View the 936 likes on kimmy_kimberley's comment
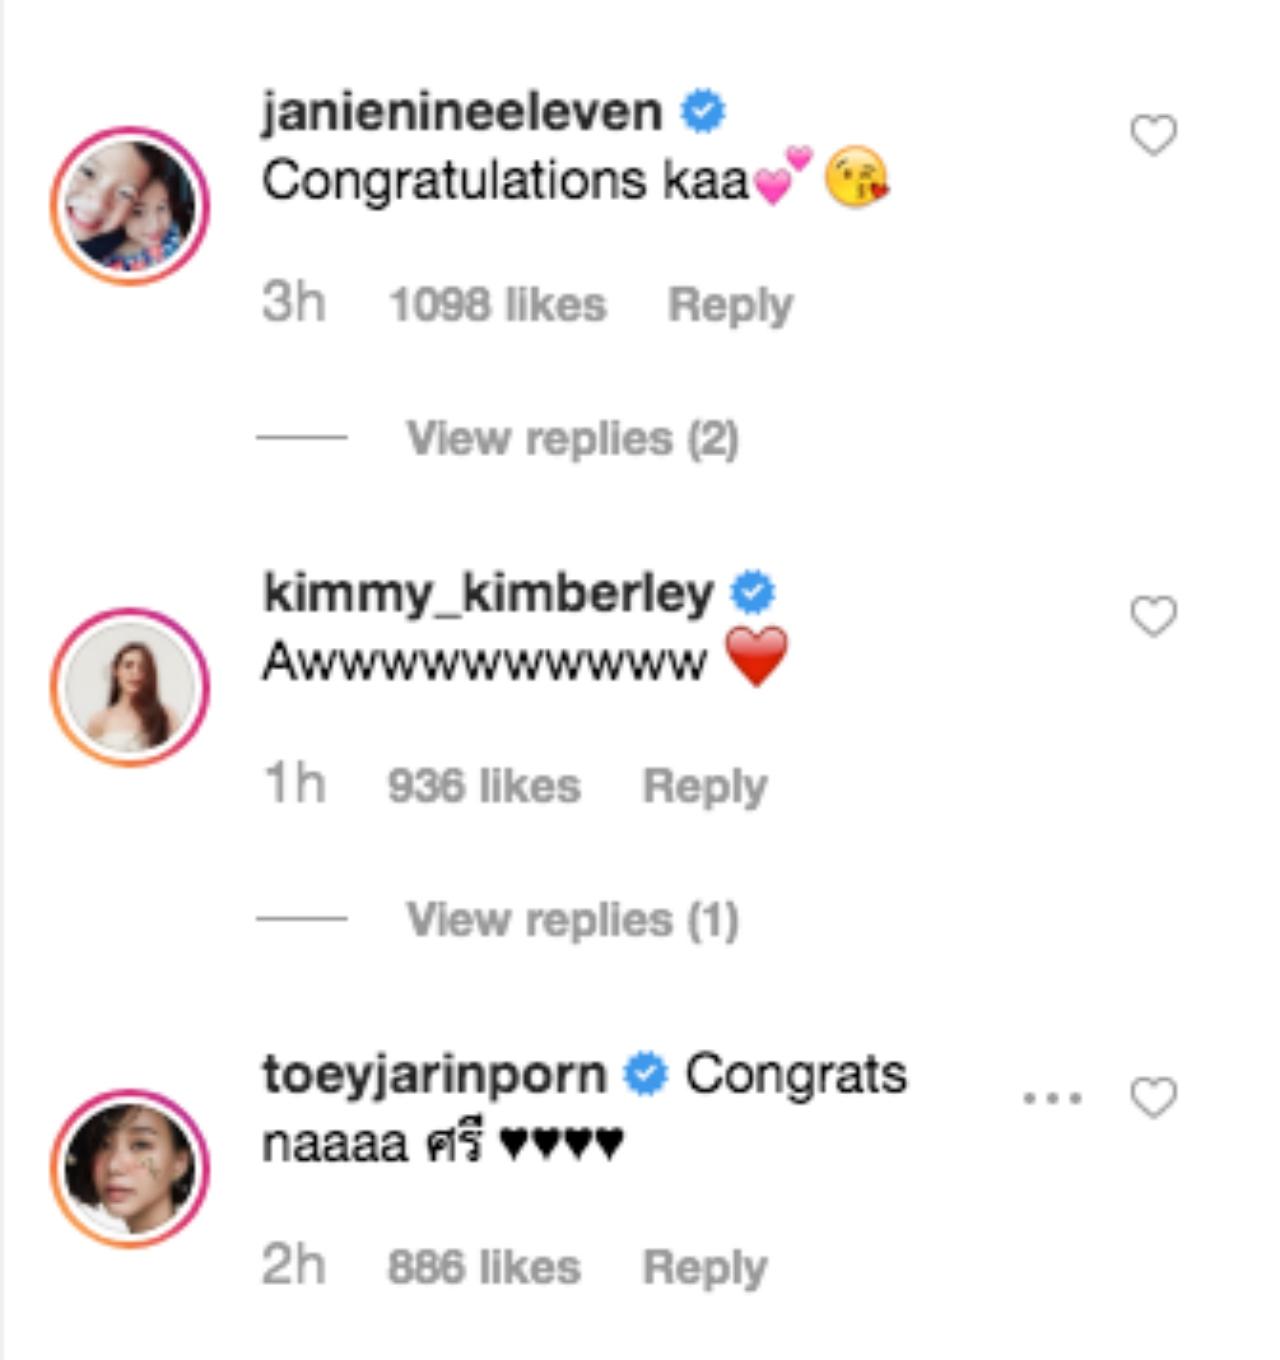 pyautogui.click(x=484, y=786)
